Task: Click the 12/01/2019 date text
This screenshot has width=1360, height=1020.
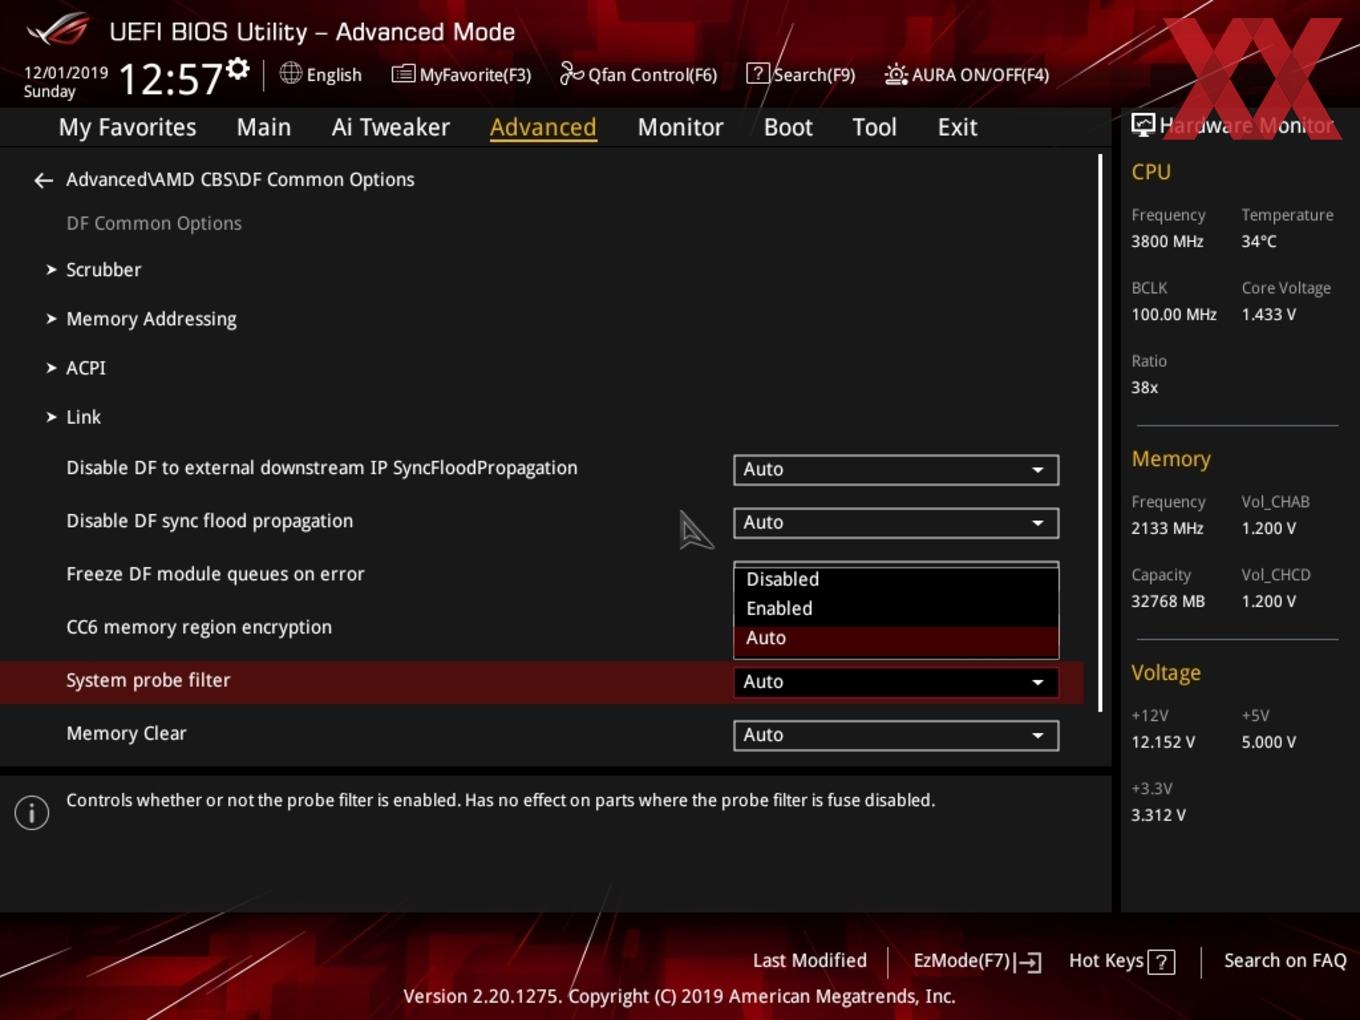Action: pos(66,73)
